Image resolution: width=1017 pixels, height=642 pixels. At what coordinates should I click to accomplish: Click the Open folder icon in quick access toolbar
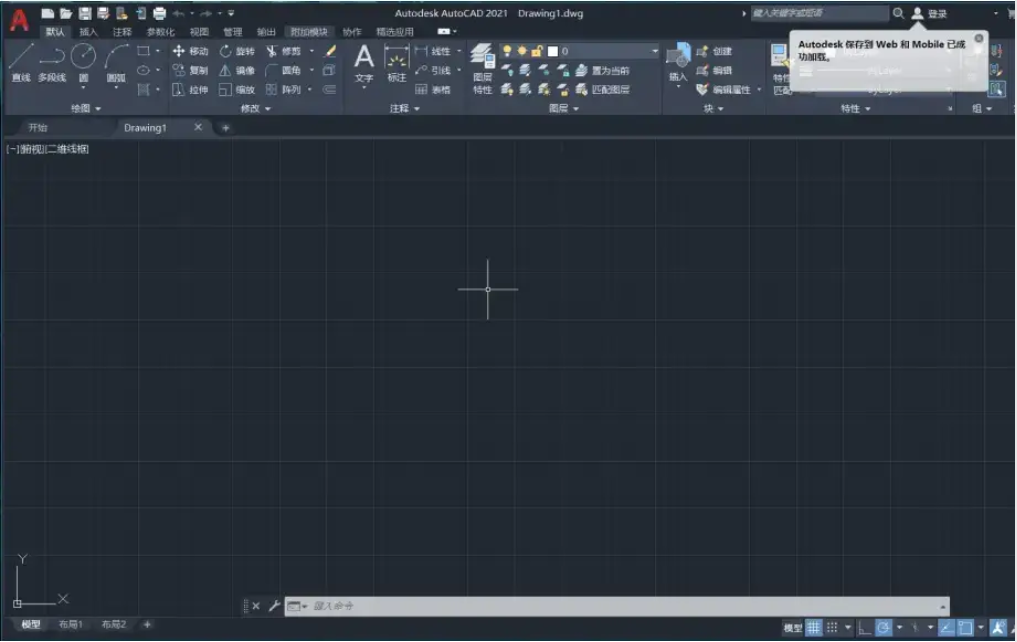(66, 13)
